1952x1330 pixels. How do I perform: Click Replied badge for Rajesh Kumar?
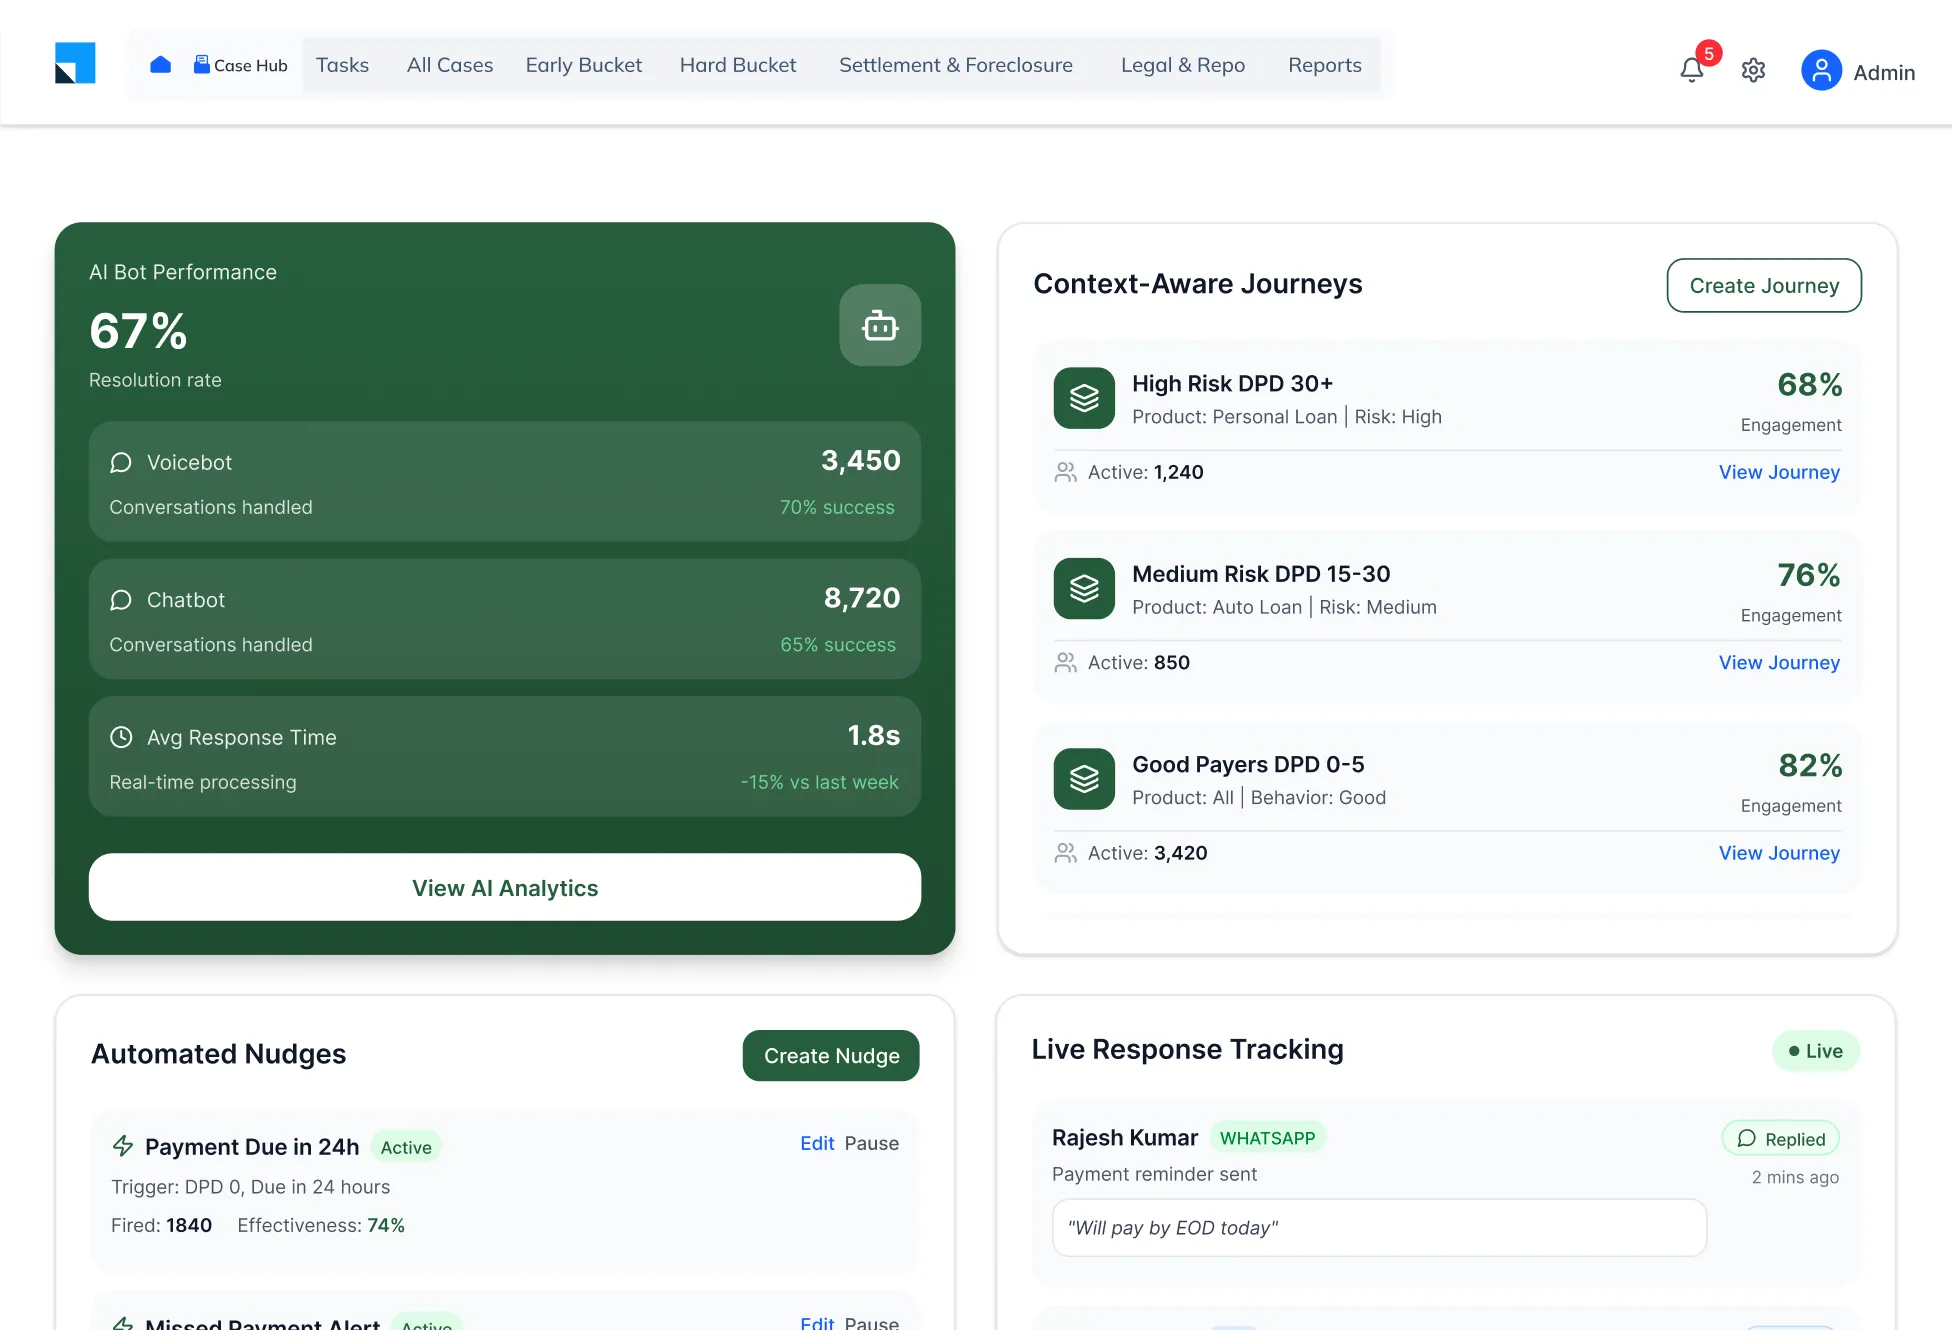1781,1138
